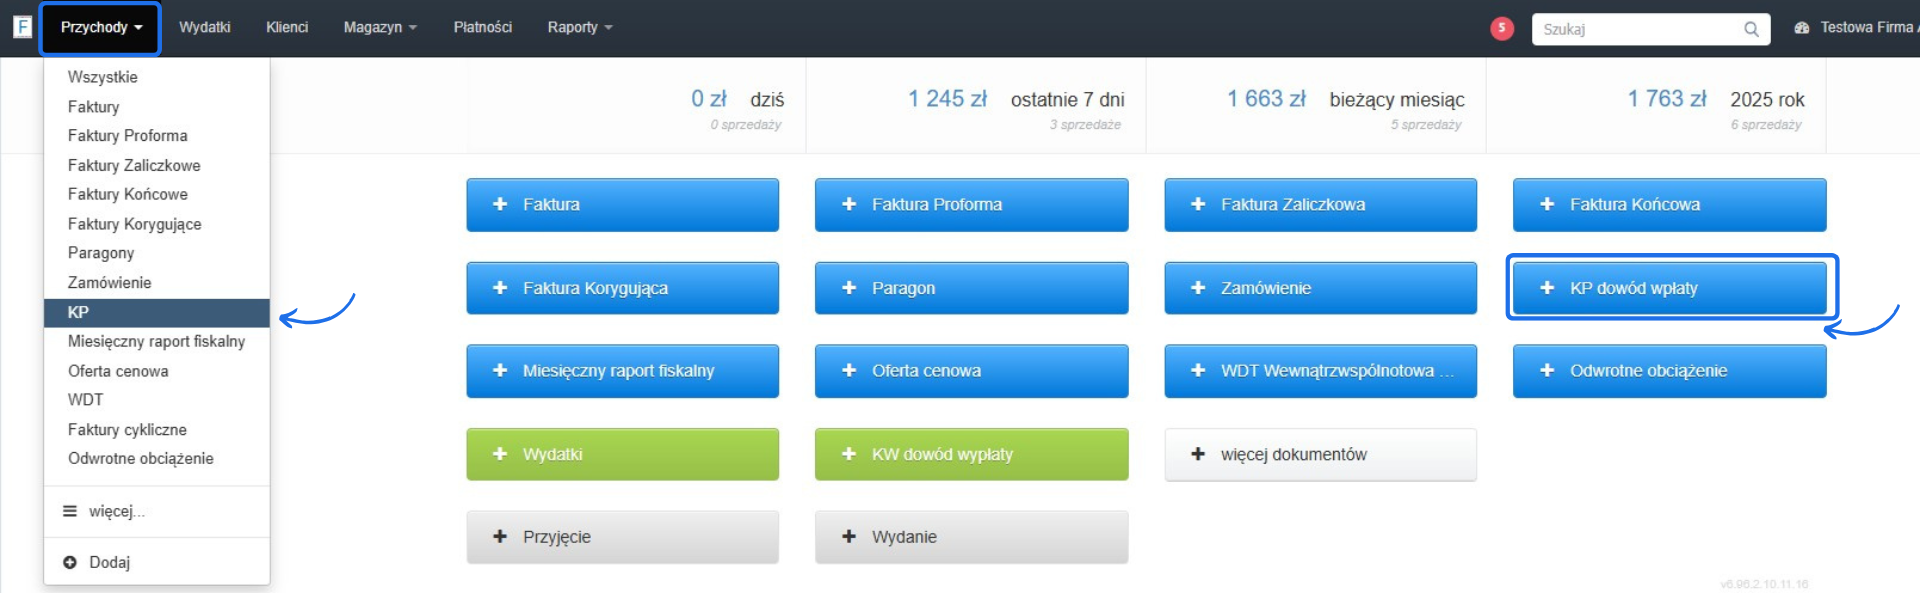Click the 1 245 zł last 7 days amount
This screenshot has width=1920, height=597.
click(947, 99)
